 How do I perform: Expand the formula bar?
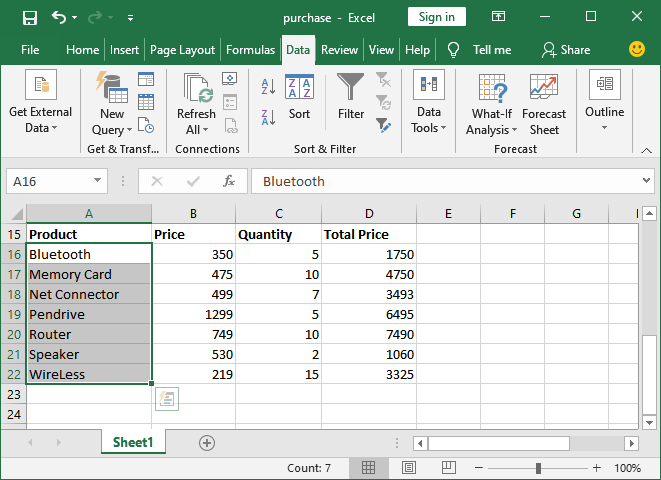click(x=646, y=180)
